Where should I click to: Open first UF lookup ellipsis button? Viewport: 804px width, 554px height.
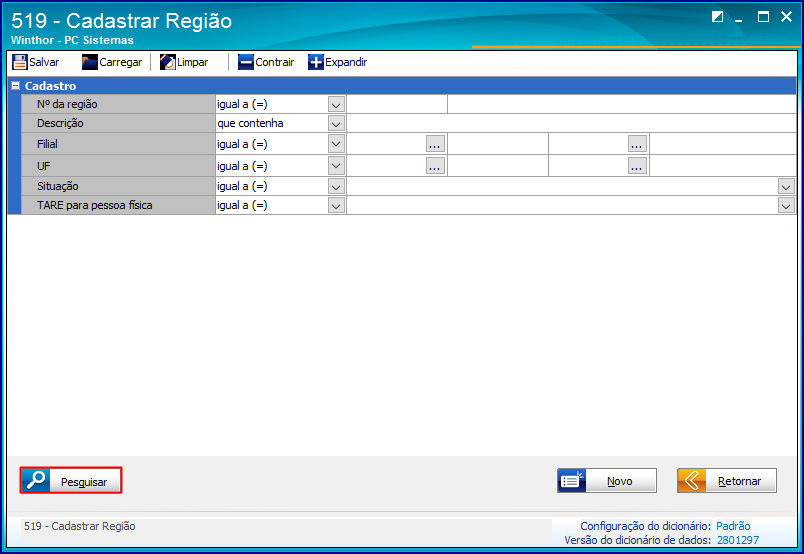coord(435,166)
